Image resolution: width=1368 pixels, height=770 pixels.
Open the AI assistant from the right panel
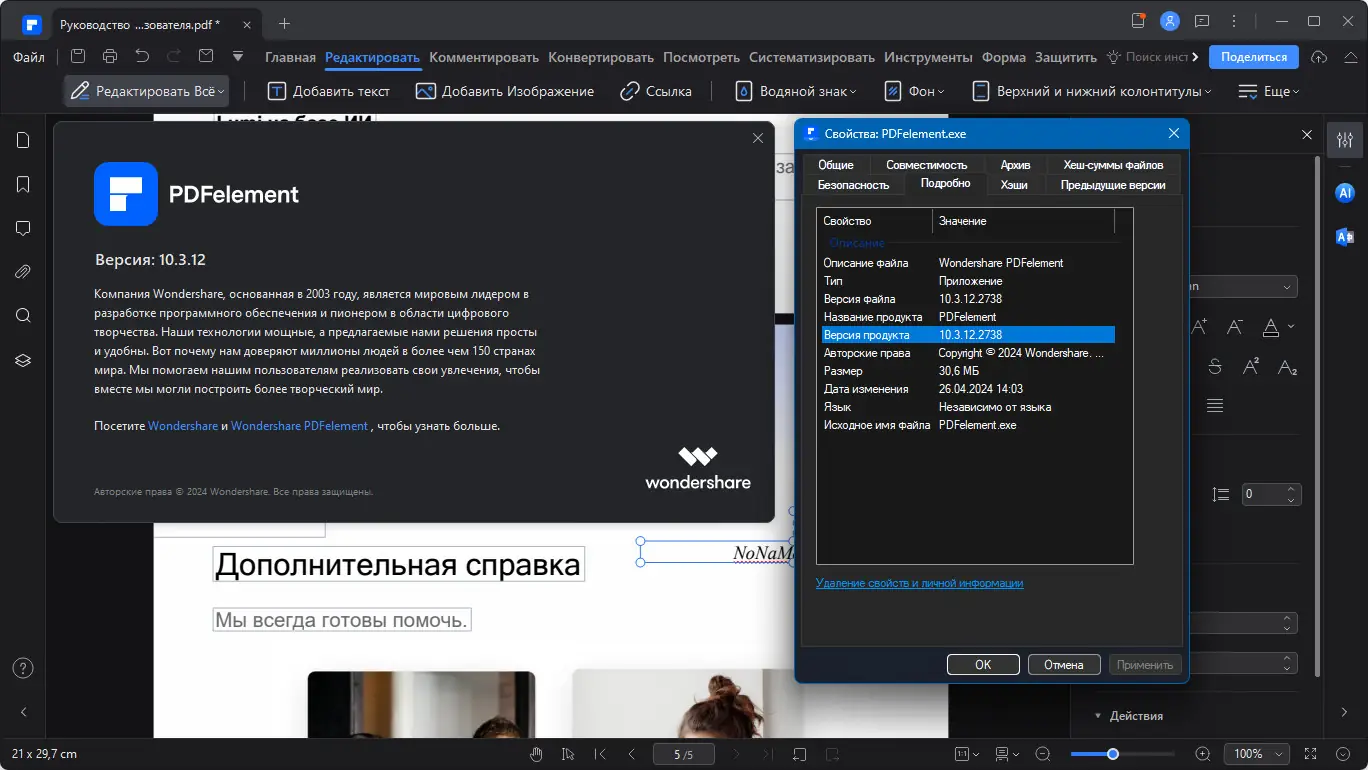point(1344,192)
